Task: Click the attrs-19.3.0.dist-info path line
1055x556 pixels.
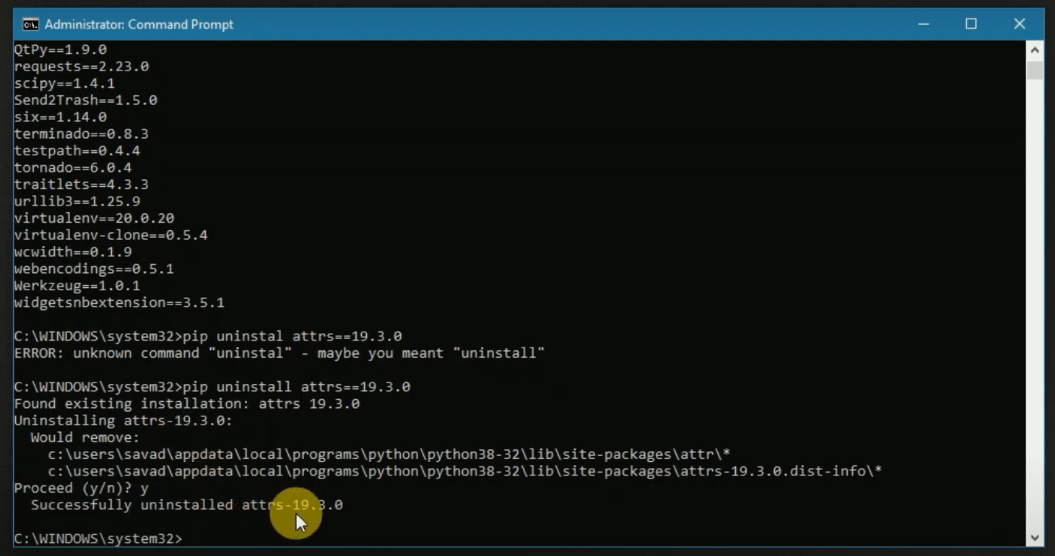Action: [x=464, y=471]
